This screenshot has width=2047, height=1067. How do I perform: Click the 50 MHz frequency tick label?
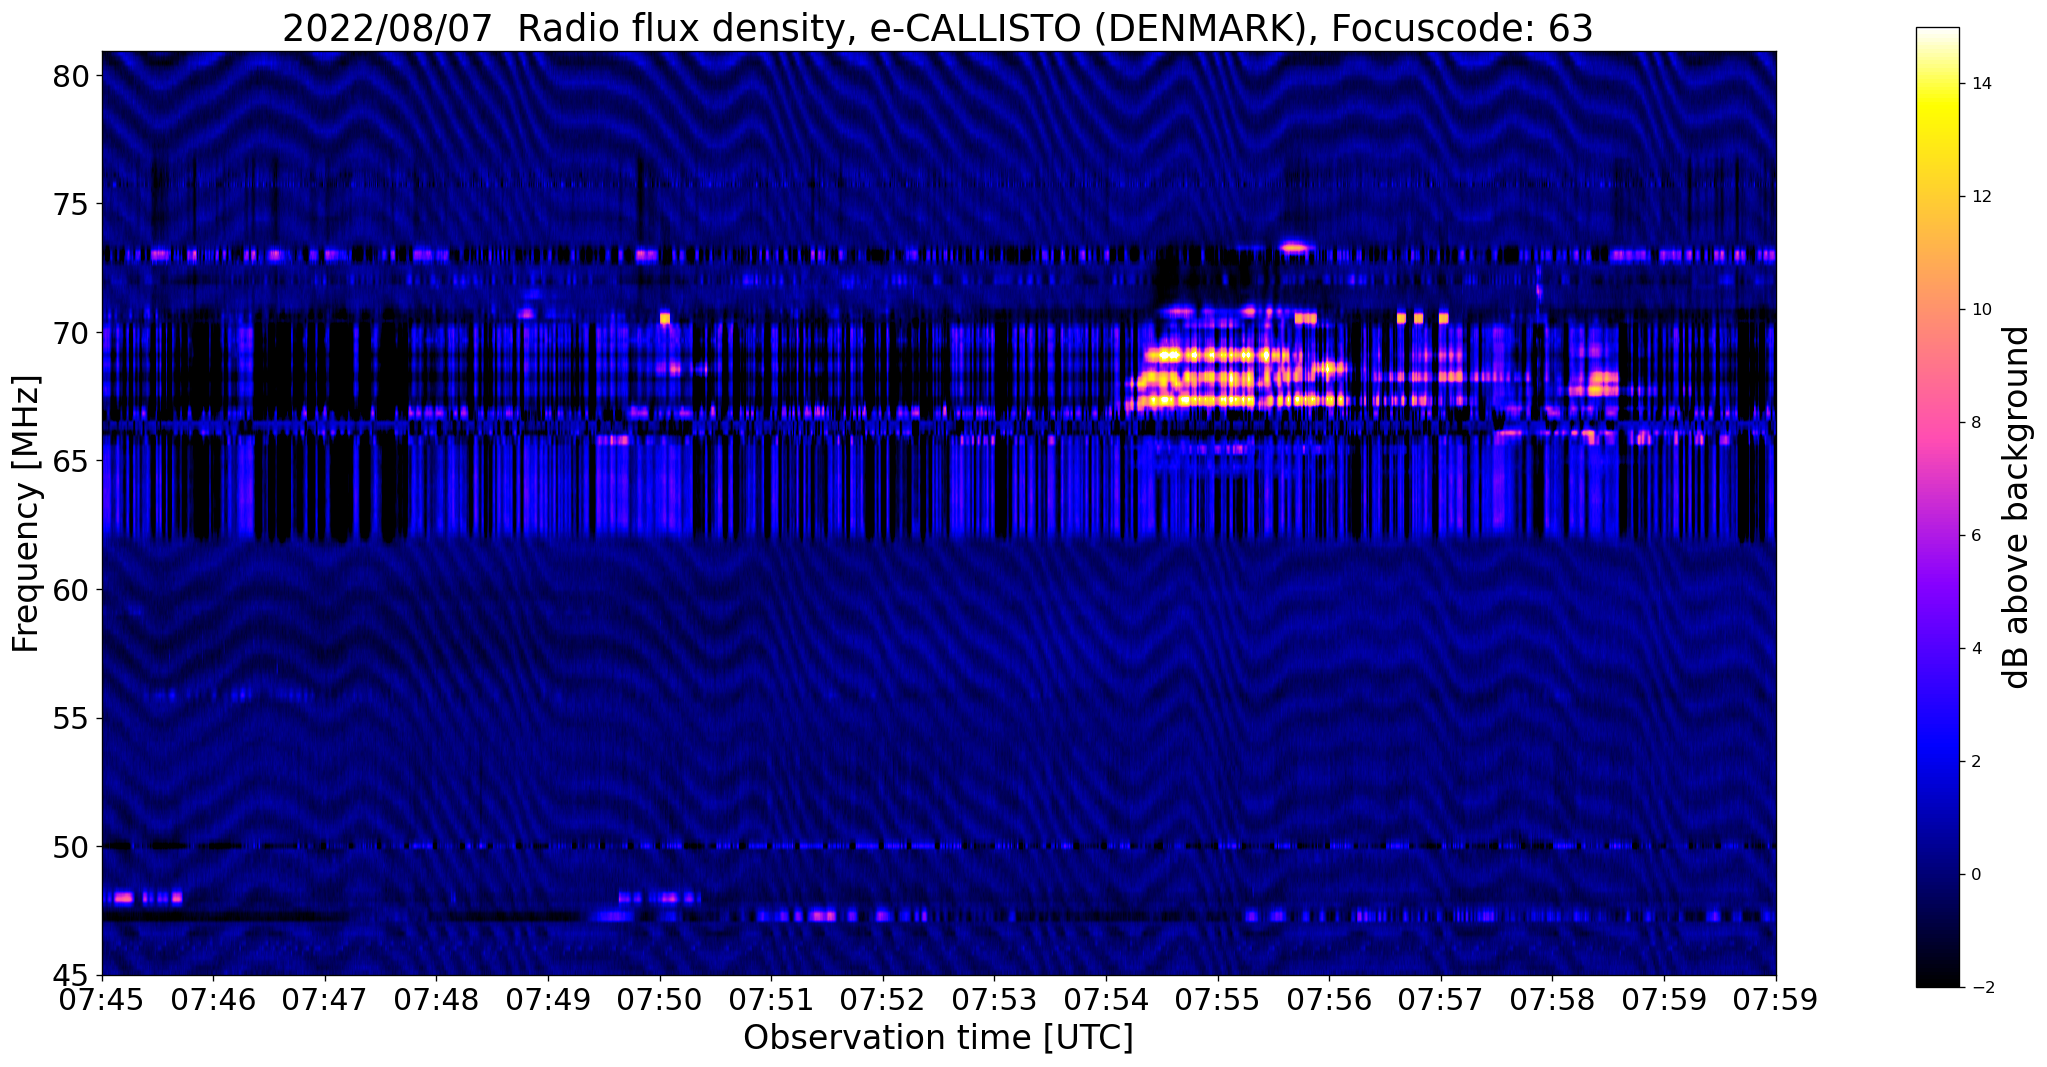coord(72,847)
